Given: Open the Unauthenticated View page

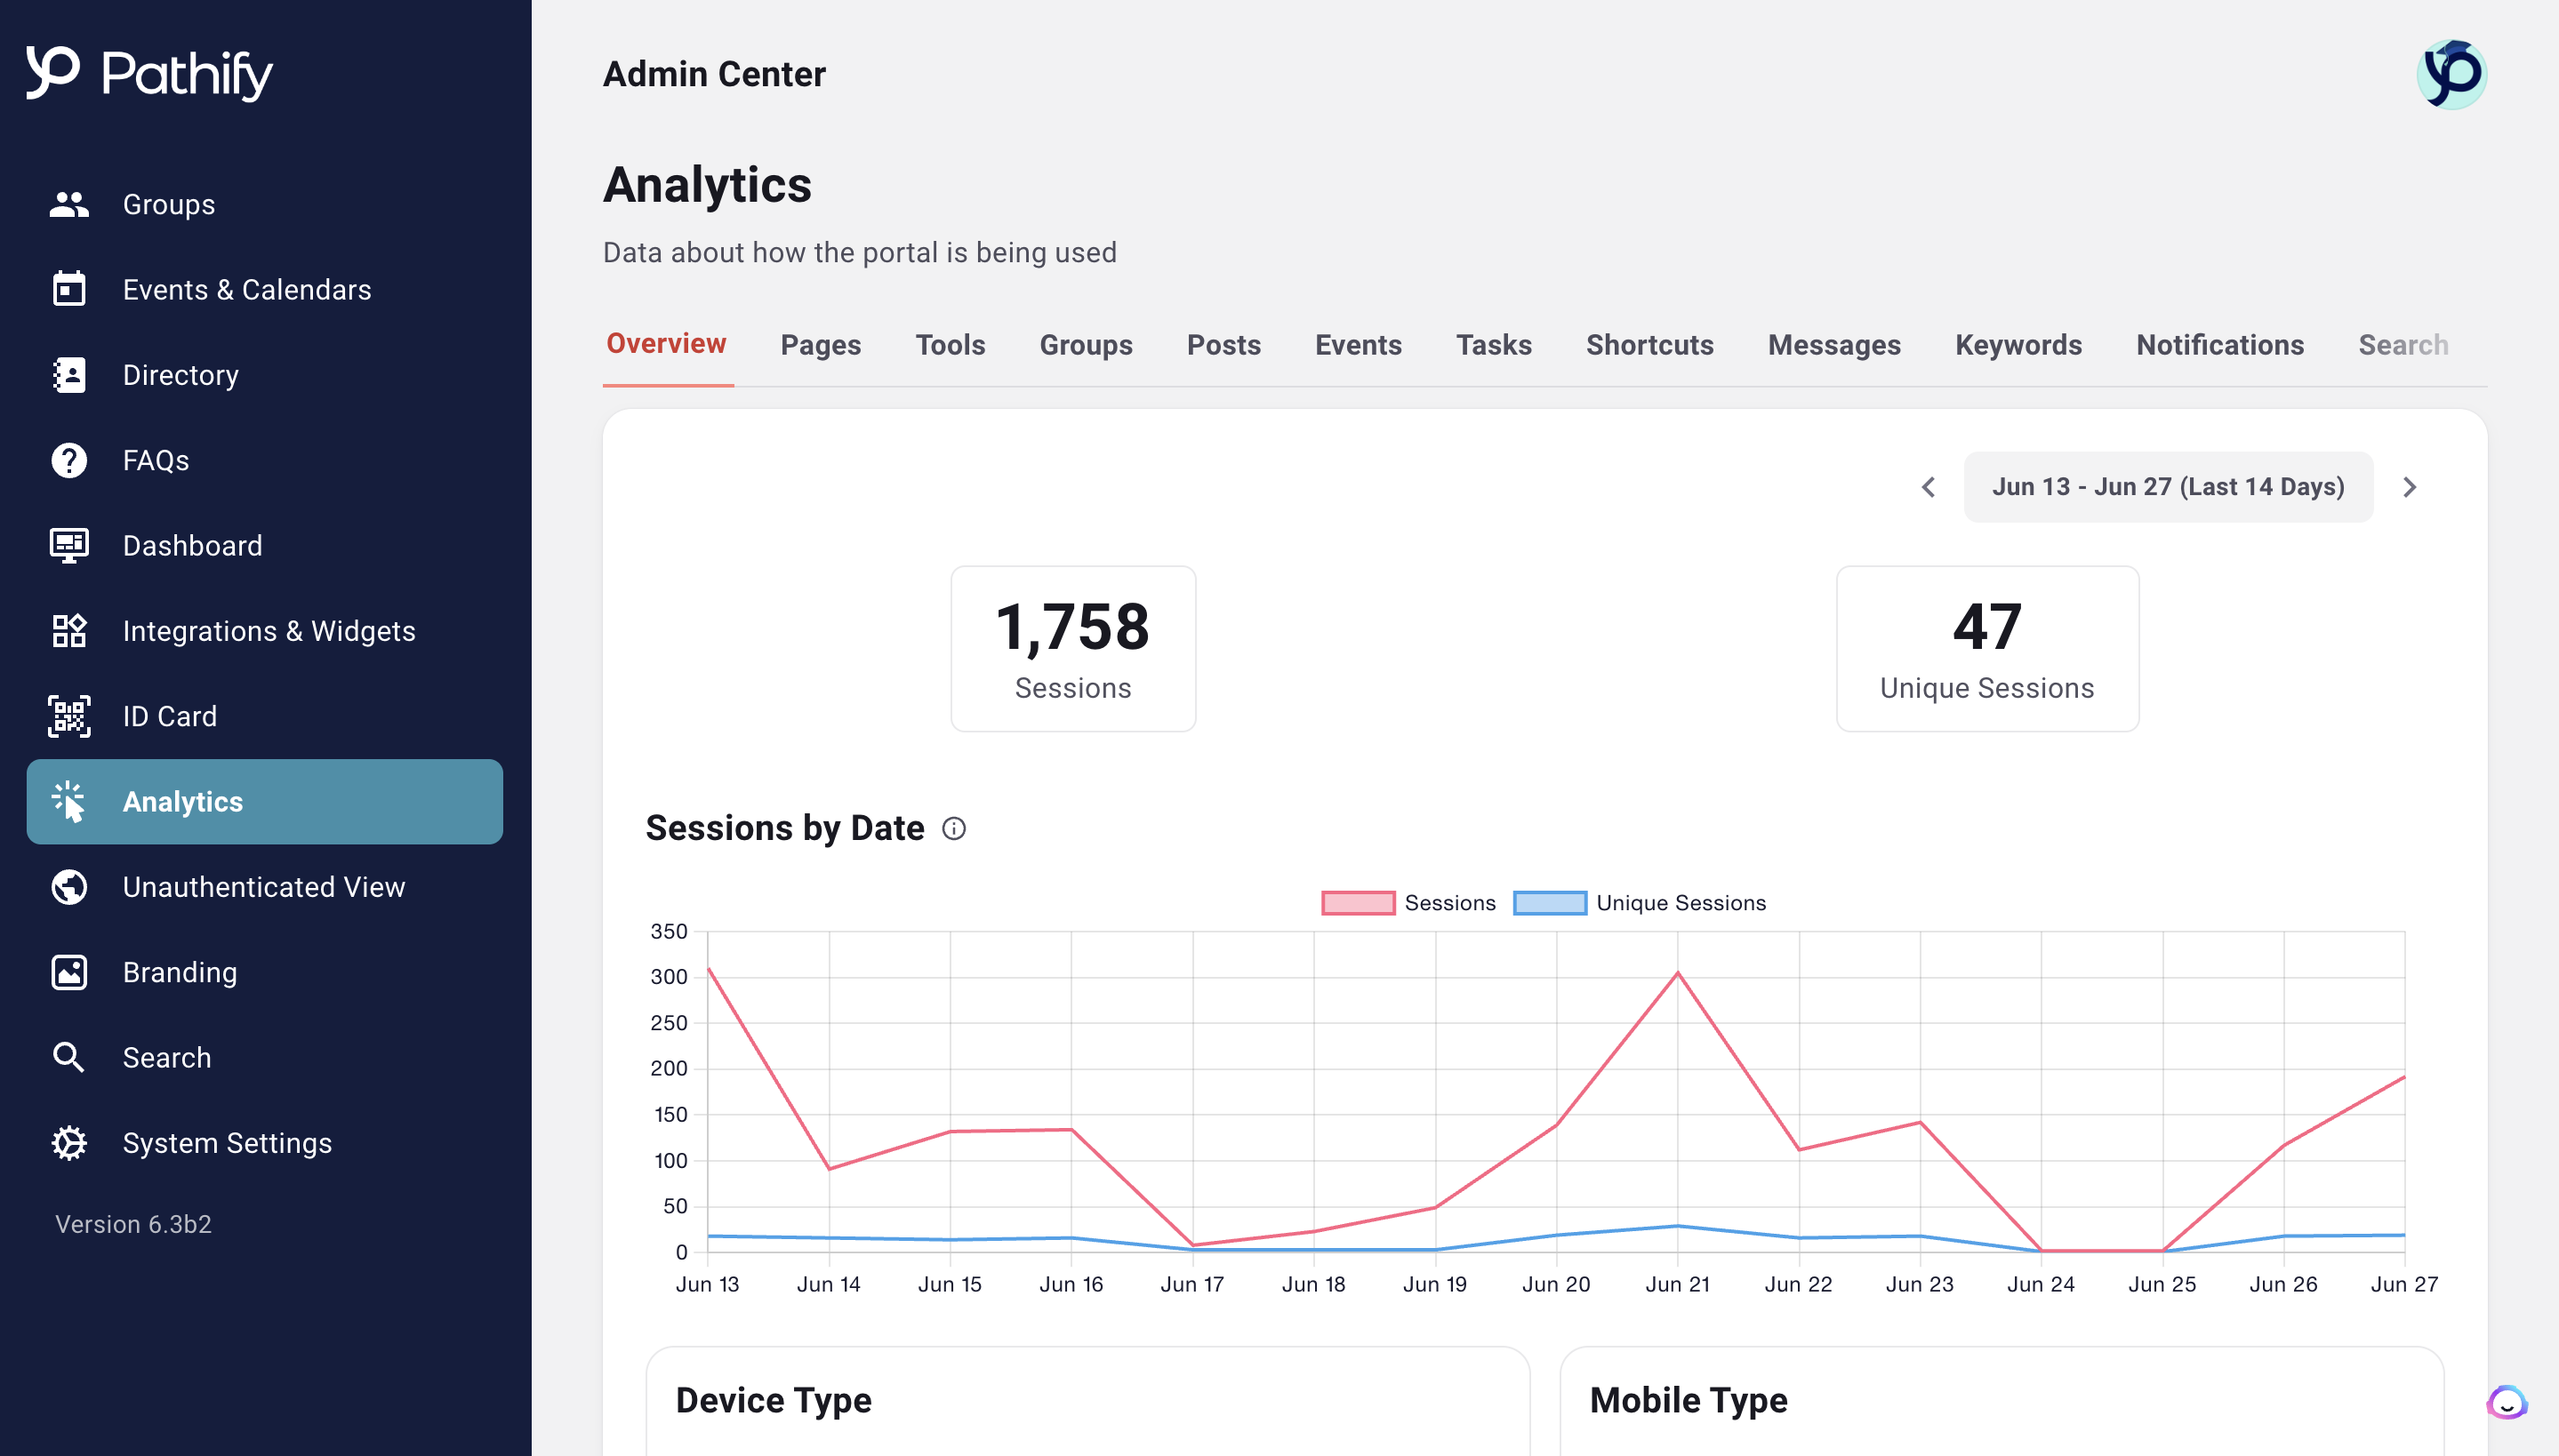Looking at the screenshot, I should [x=264, y=886].
